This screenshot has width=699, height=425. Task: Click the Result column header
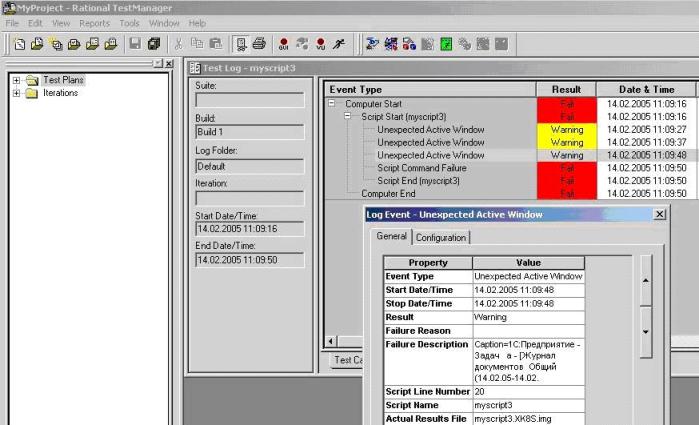coord(566,90)
